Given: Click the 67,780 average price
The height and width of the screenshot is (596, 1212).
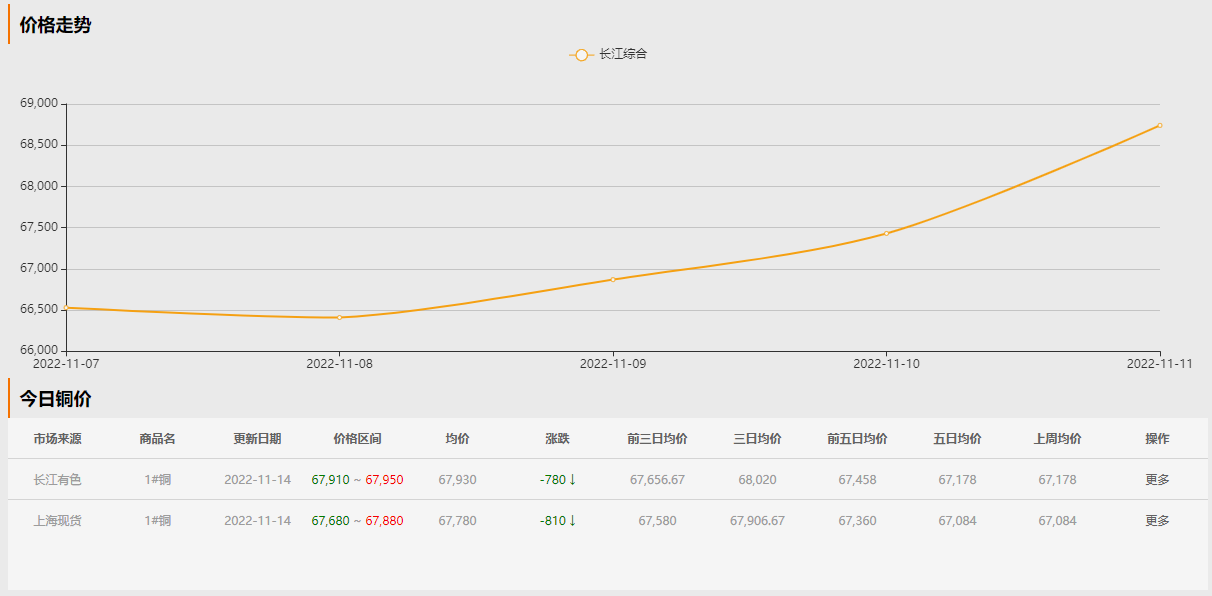Looking at the screenshot, I should click(x=457, y=521).
